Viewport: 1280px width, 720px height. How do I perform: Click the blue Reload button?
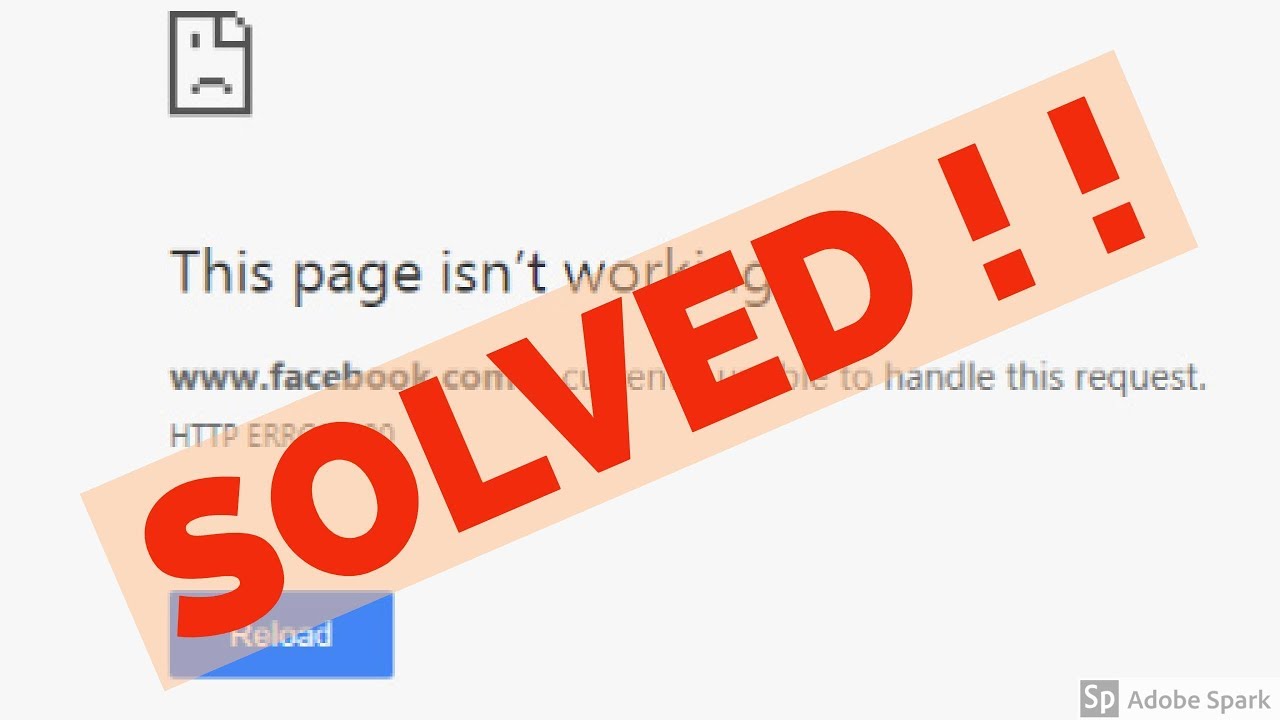tap(281, 634)
